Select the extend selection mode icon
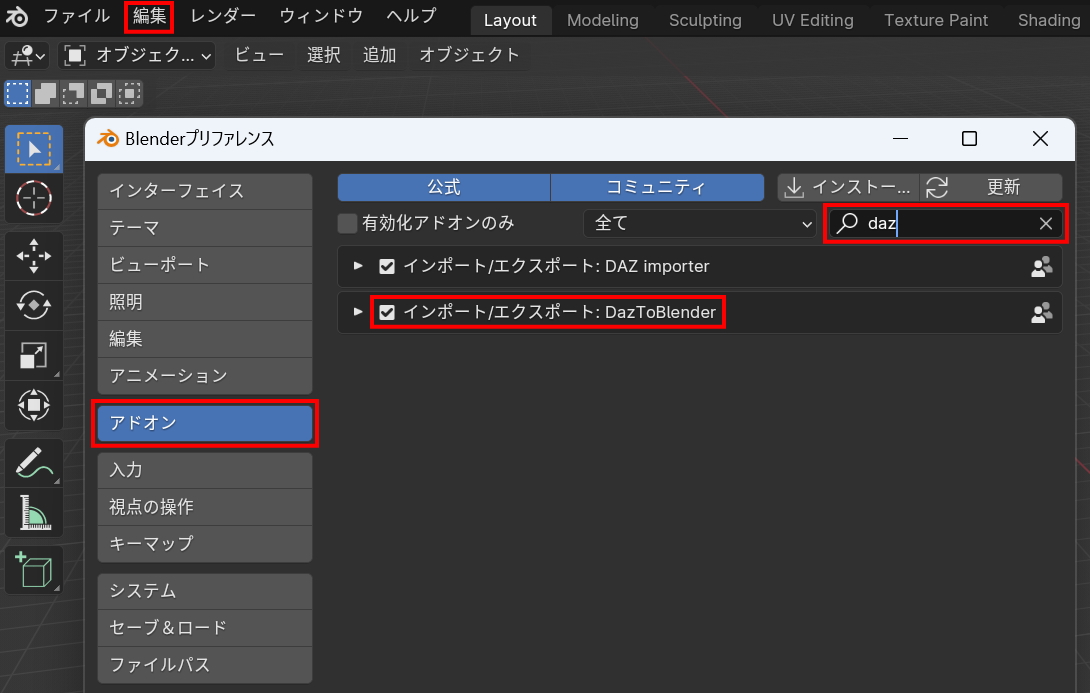The height and width of the screenshot is (693, 1090). click(x=45, y=93)
